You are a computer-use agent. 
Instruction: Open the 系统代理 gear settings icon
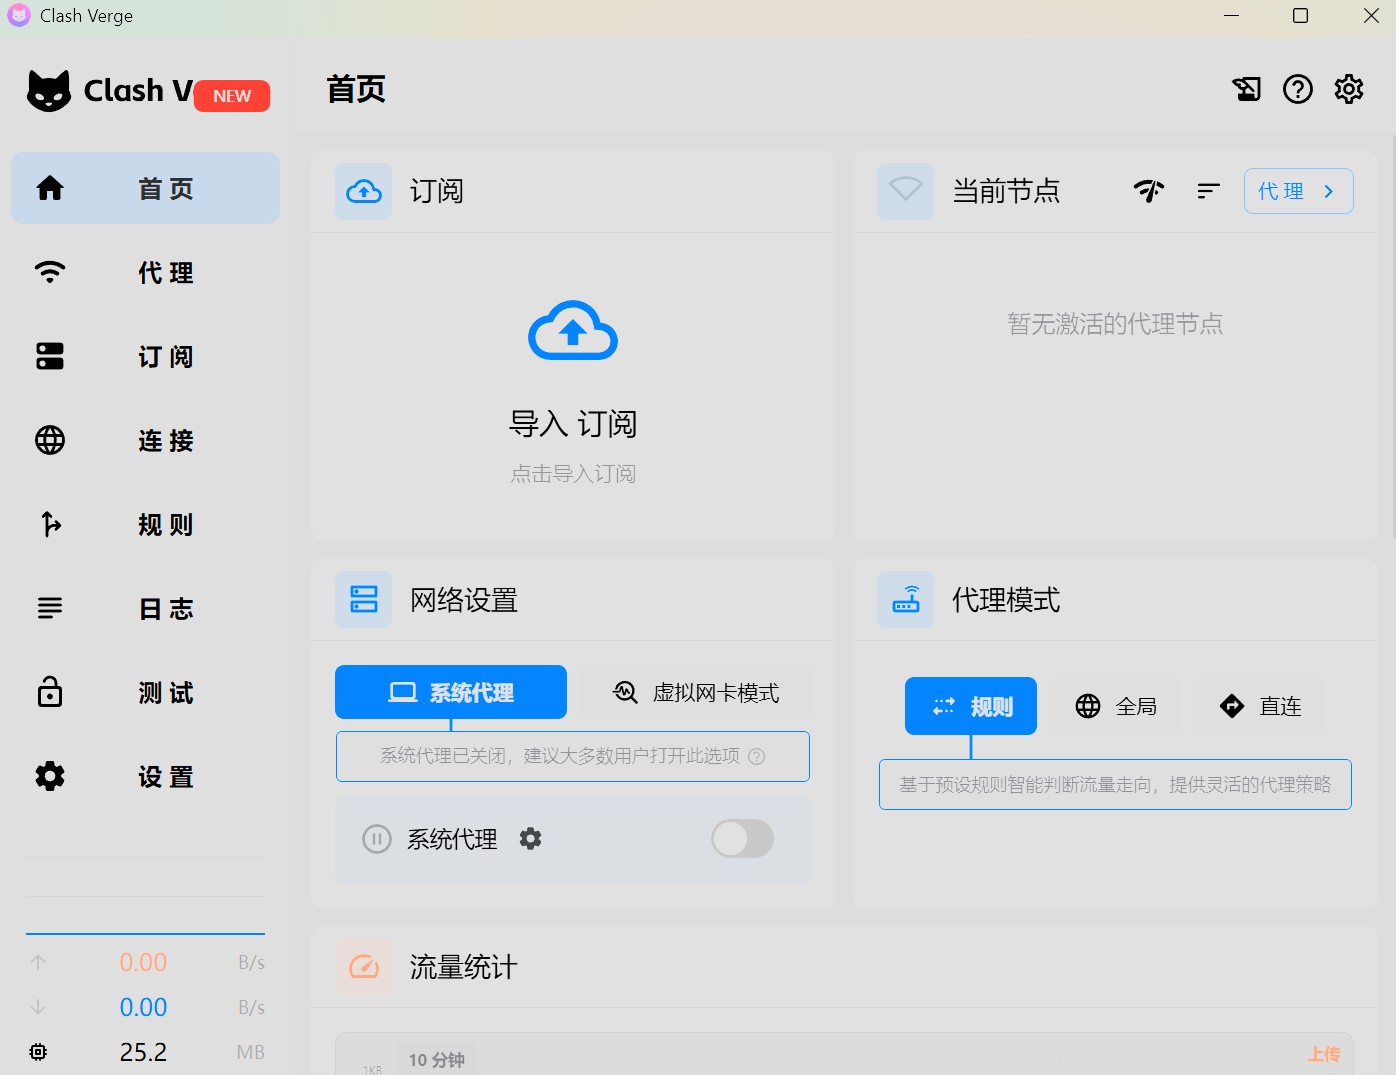[530, 839]
